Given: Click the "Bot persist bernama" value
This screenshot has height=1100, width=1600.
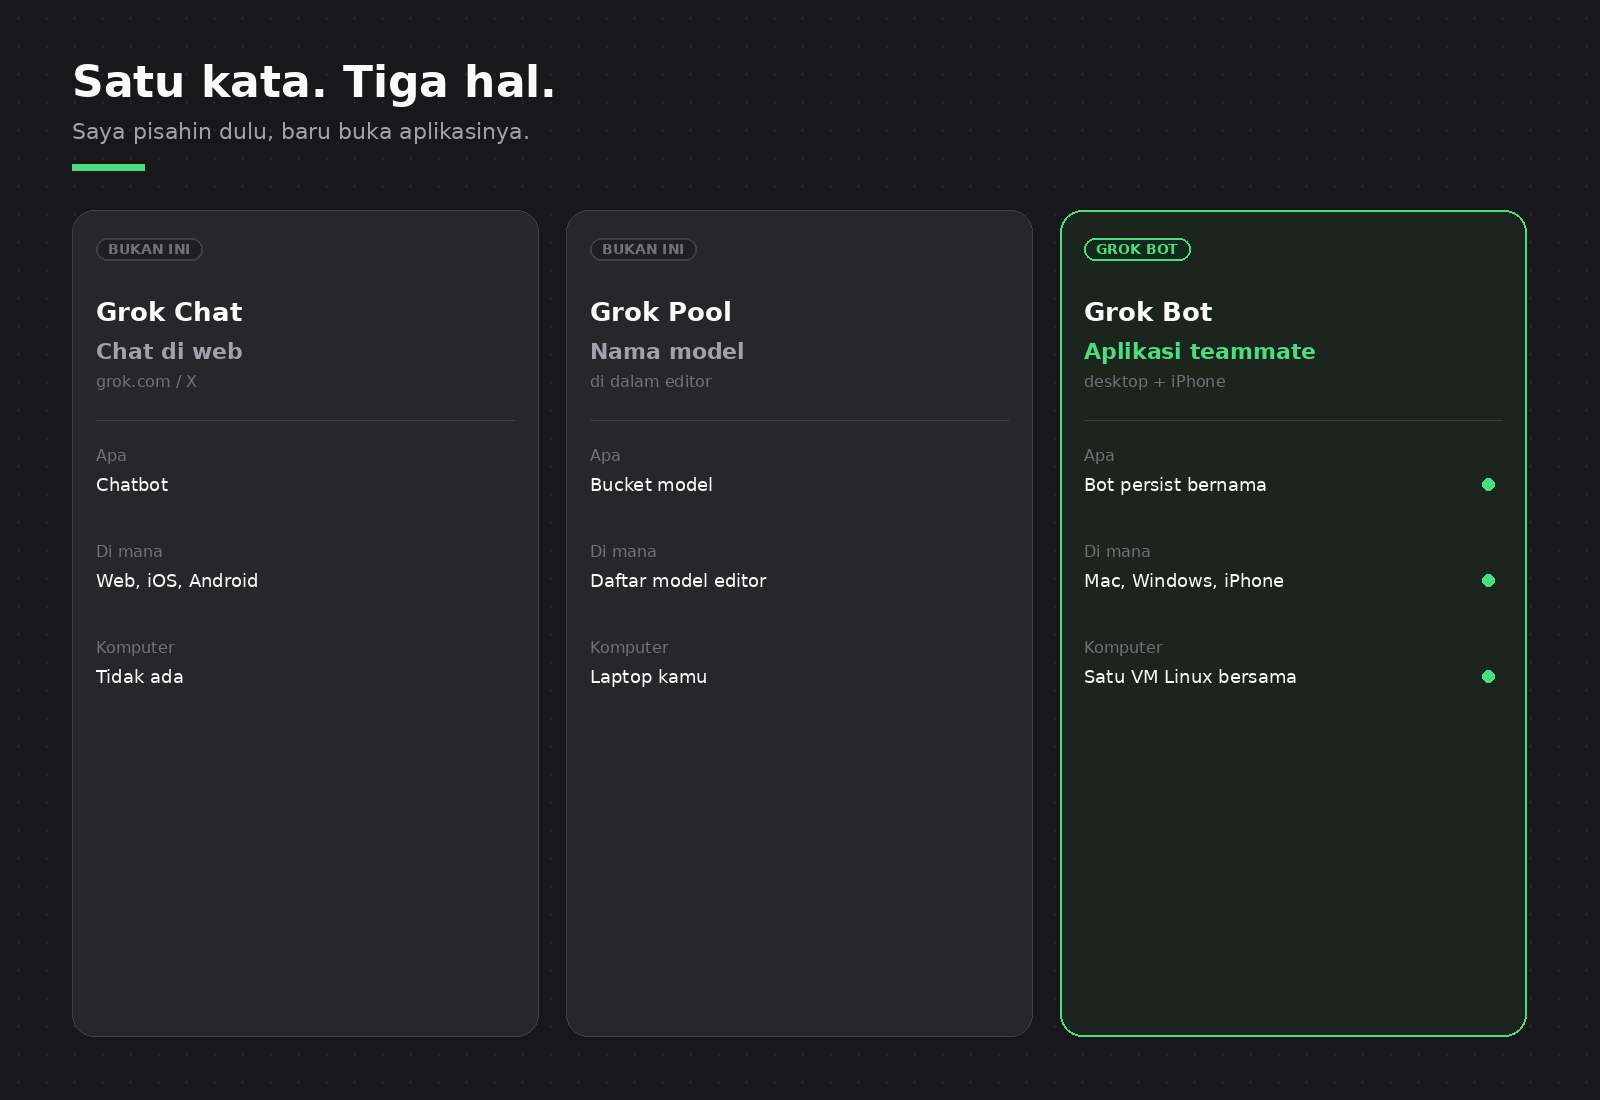Looking at the screenshot, I should pos(1175,485).
